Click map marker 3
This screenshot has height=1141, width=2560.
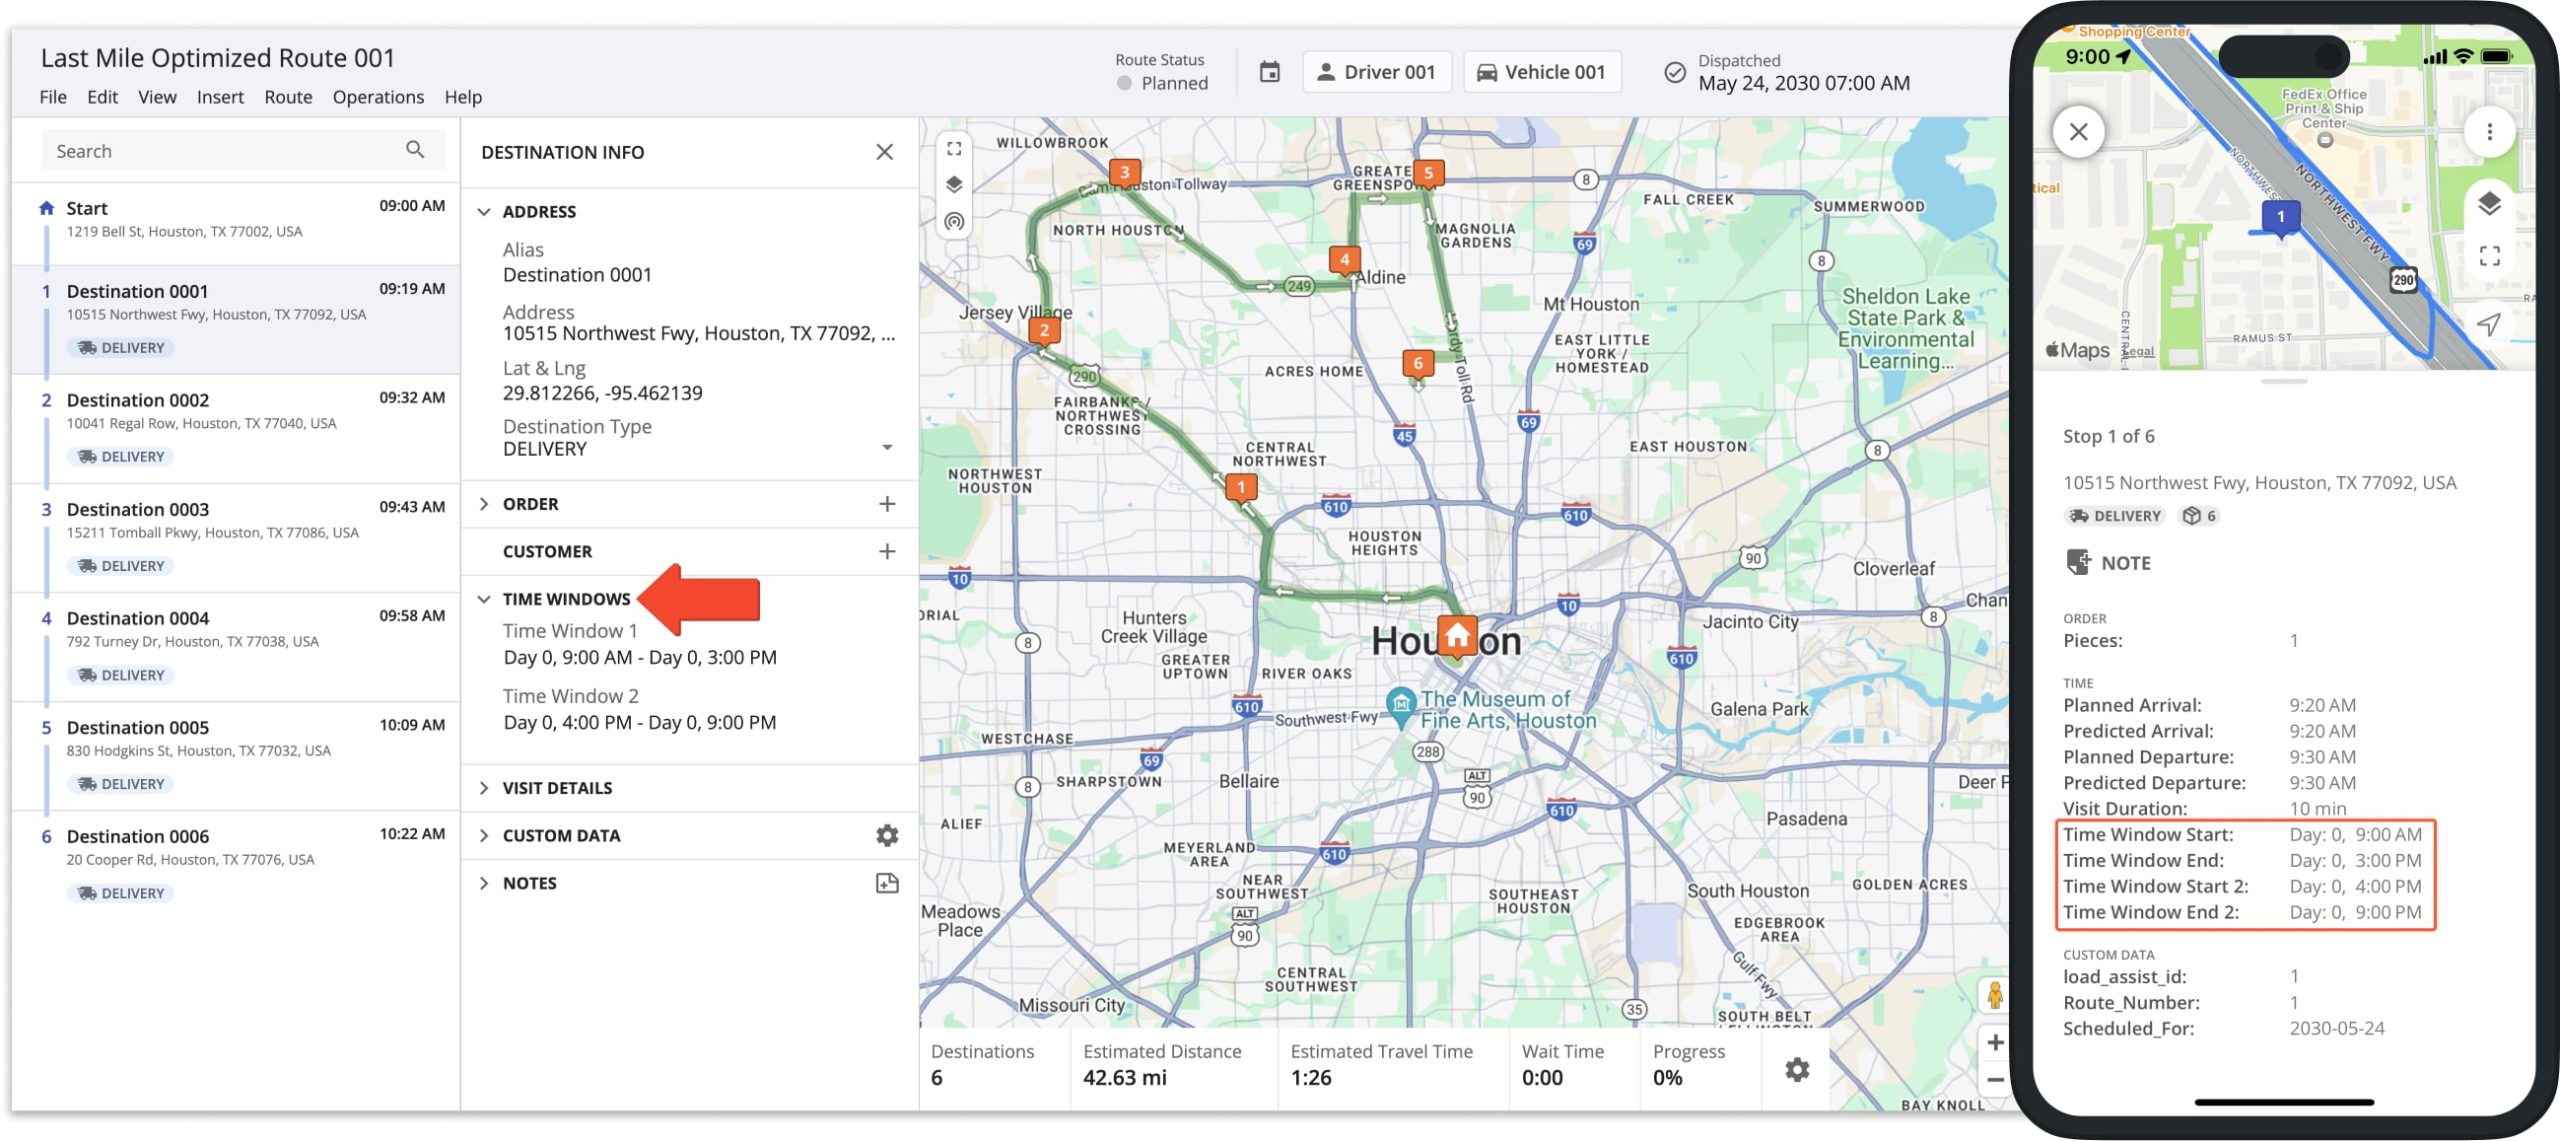(1125, 174)
